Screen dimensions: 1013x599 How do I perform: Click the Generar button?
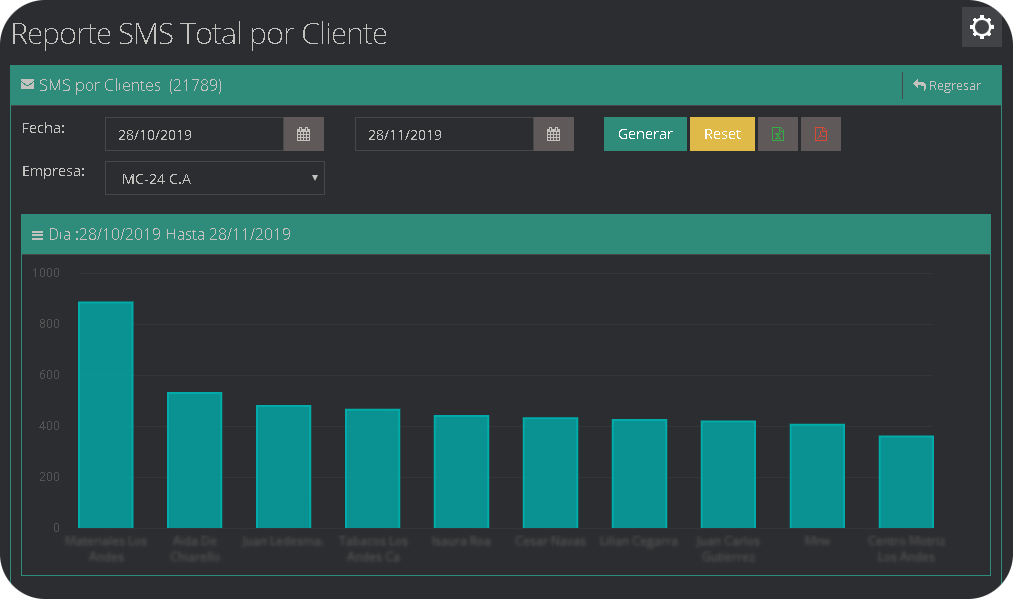[645, 133]
